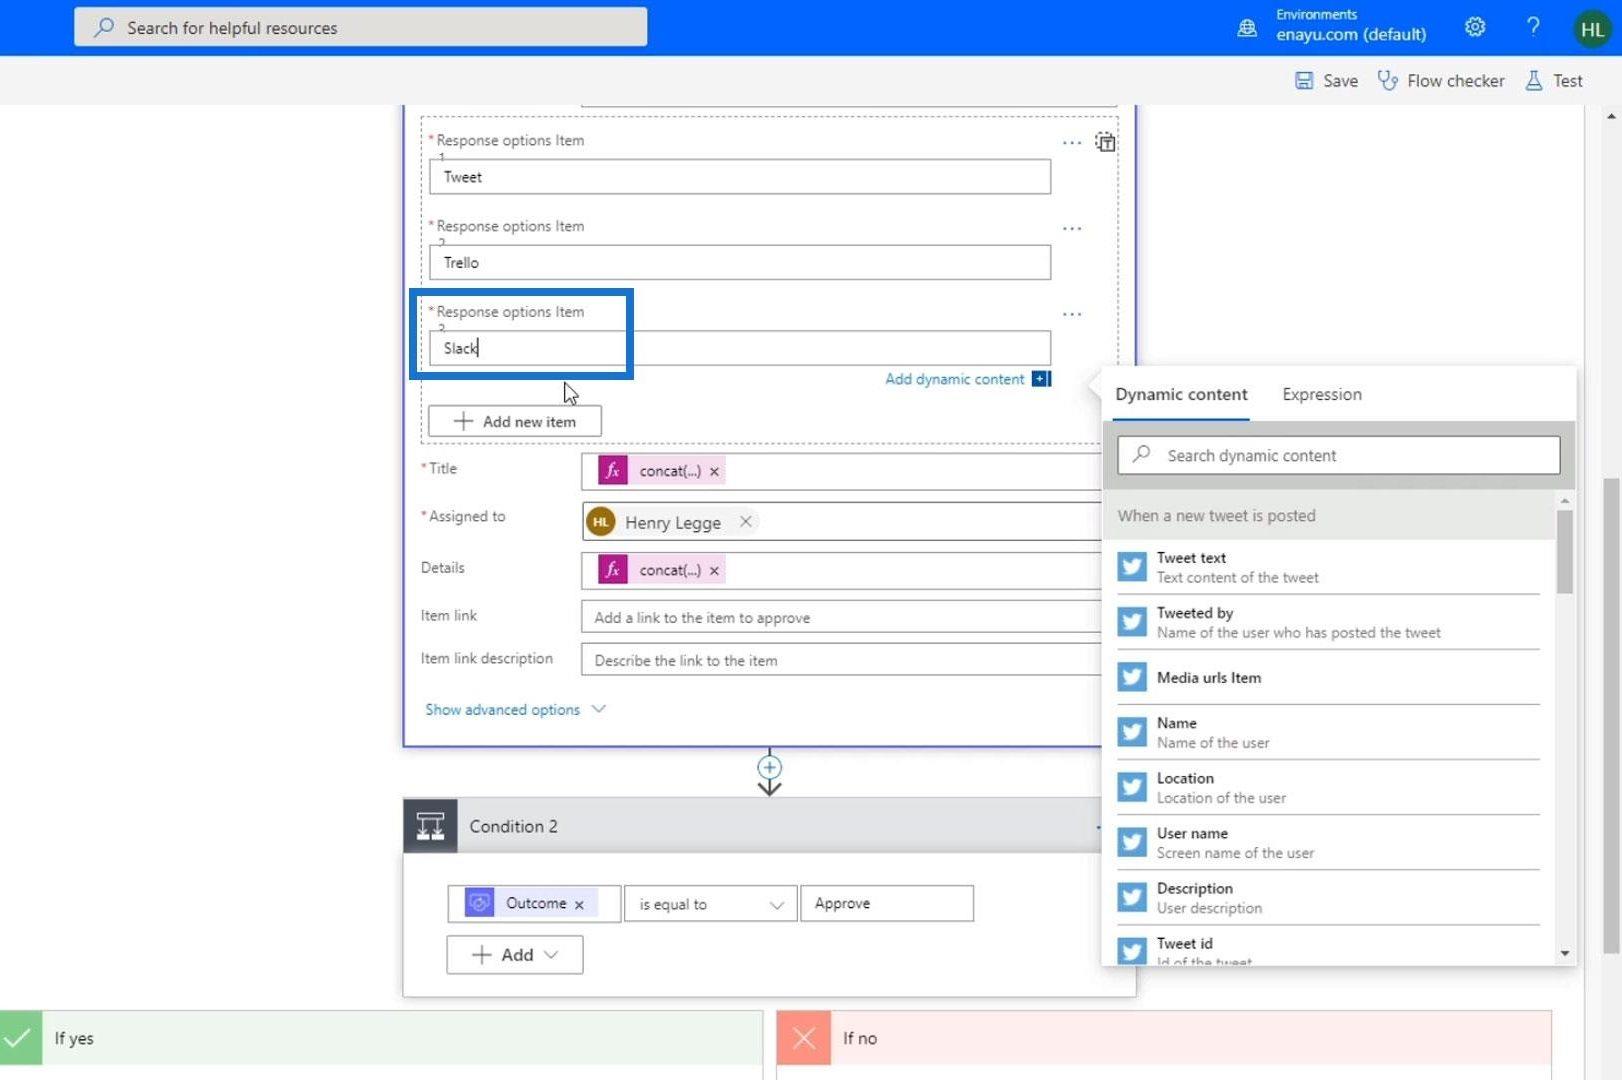Viewport: 1622px width, 1080px height.
Task: Edit the Tweet response option field
Action: click(739, 177)
